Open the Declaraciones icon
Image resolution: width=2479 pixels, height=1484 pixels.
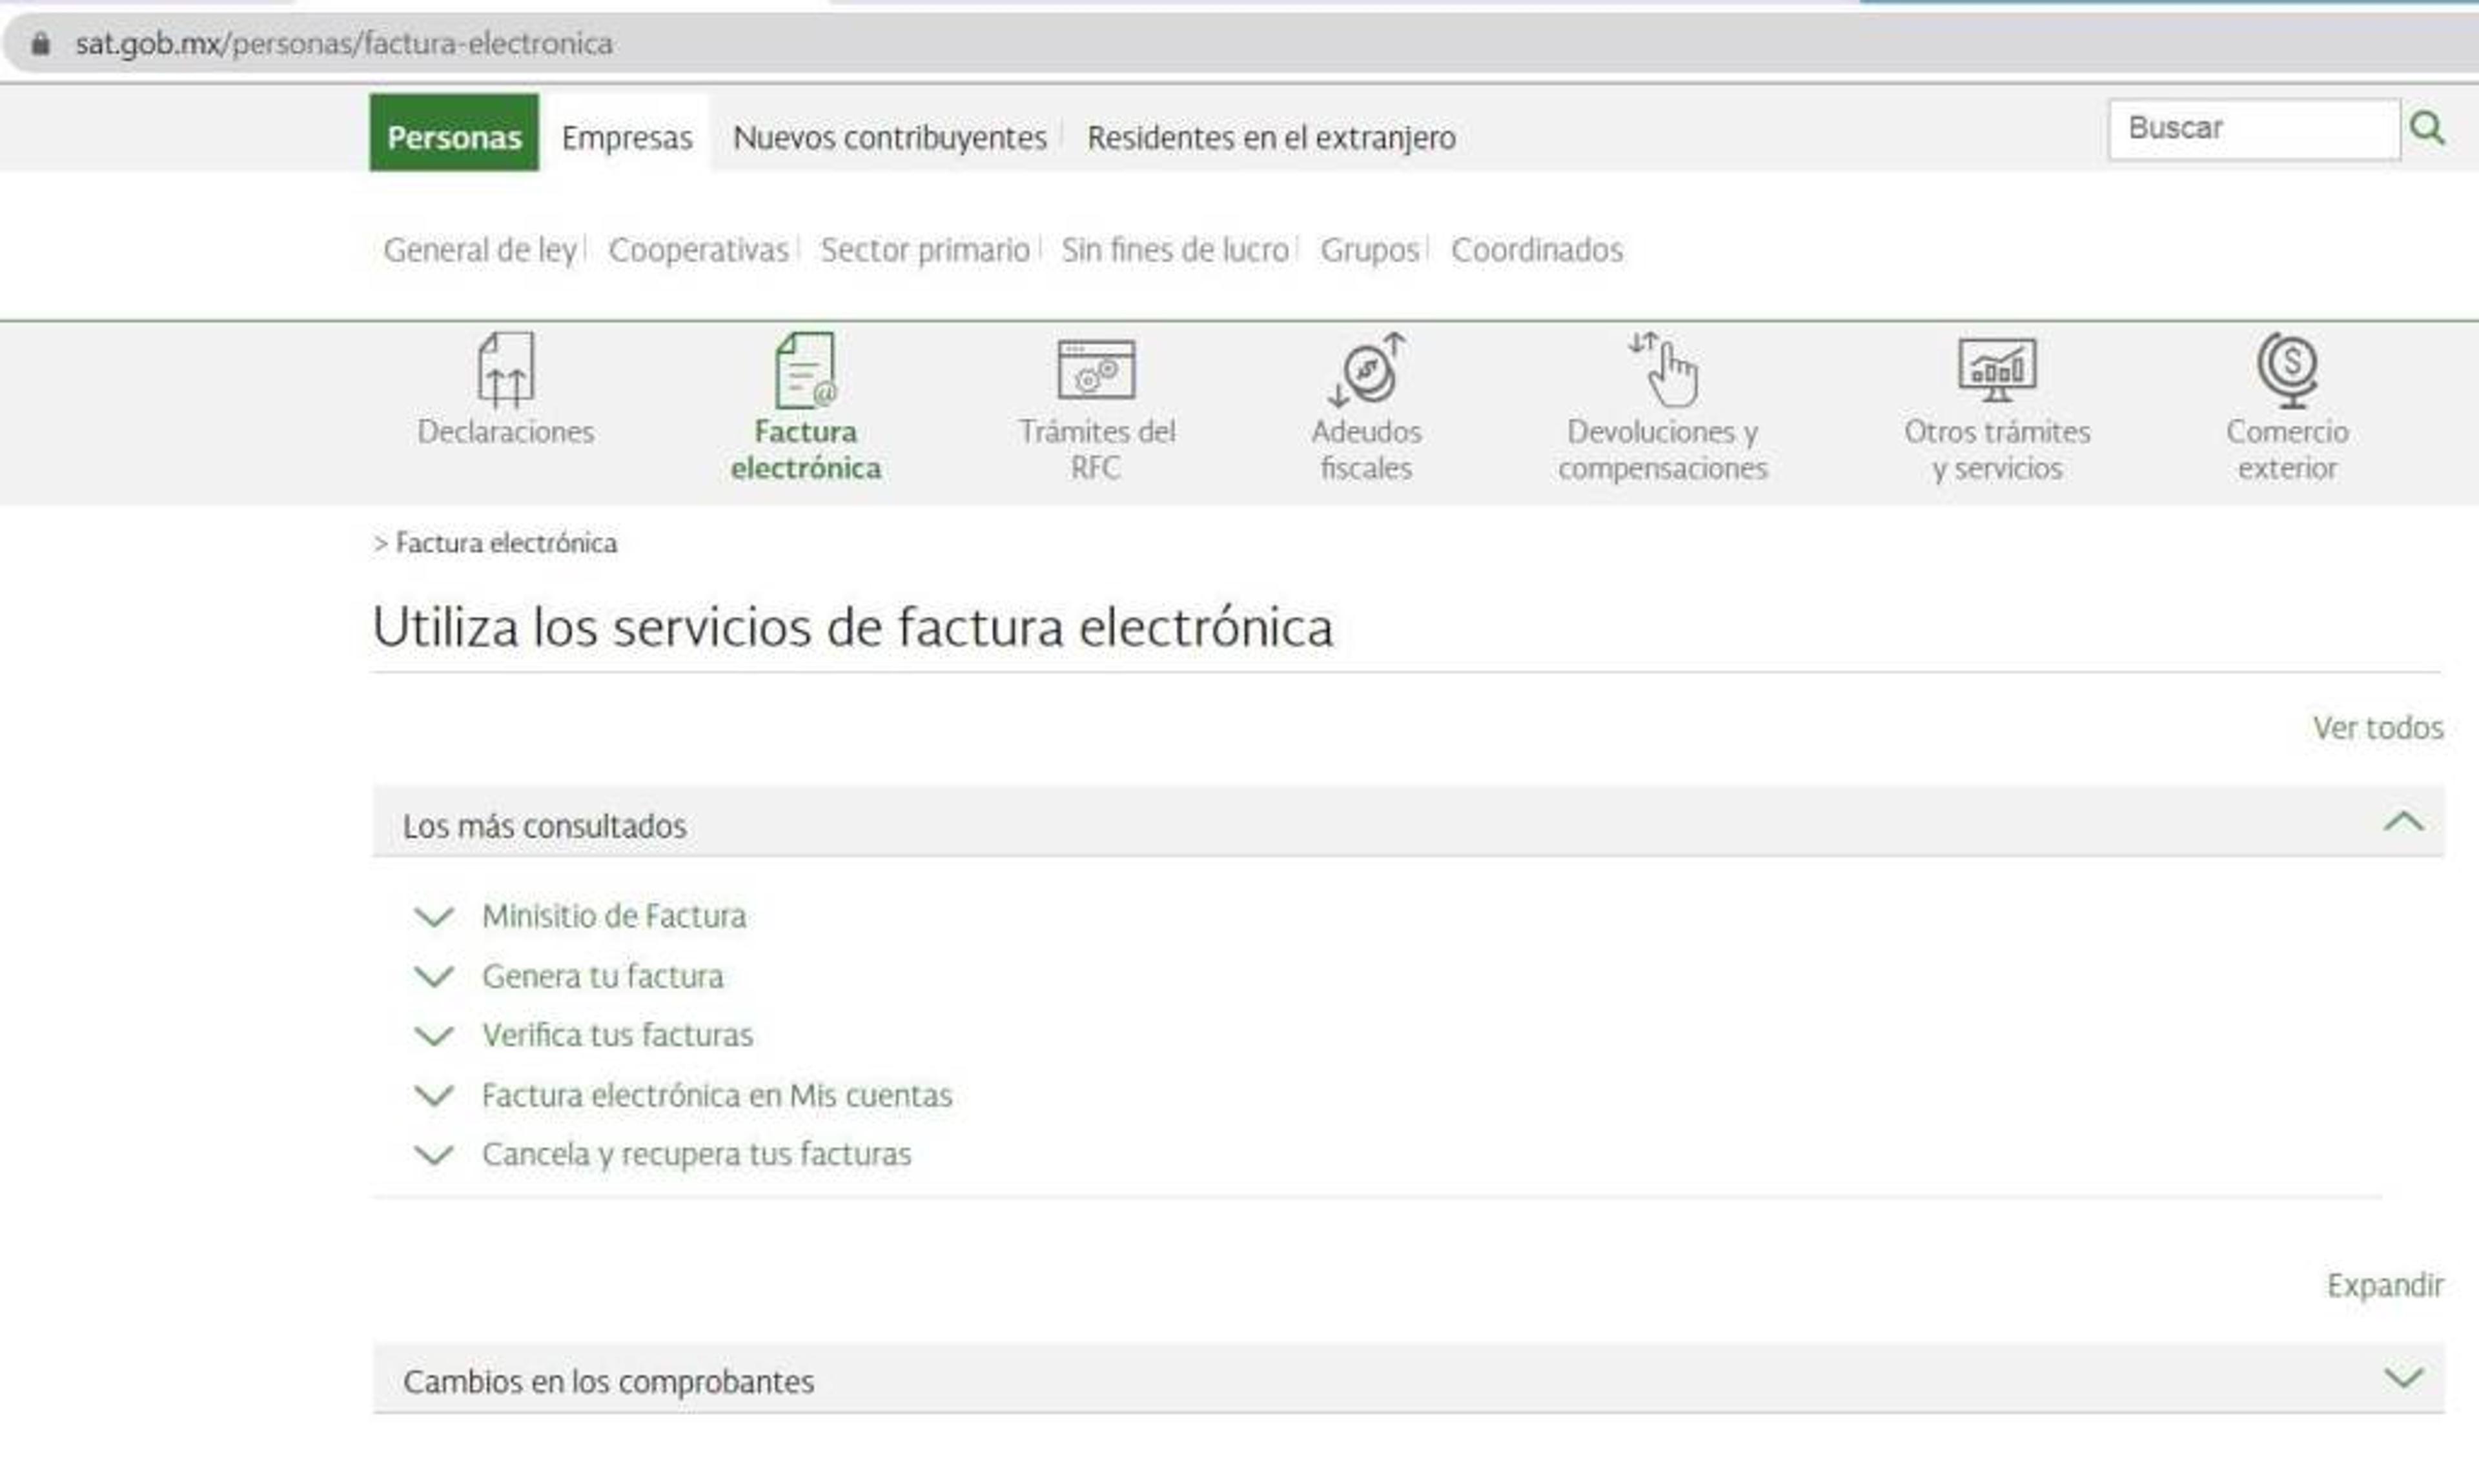(x=505, y=370)
